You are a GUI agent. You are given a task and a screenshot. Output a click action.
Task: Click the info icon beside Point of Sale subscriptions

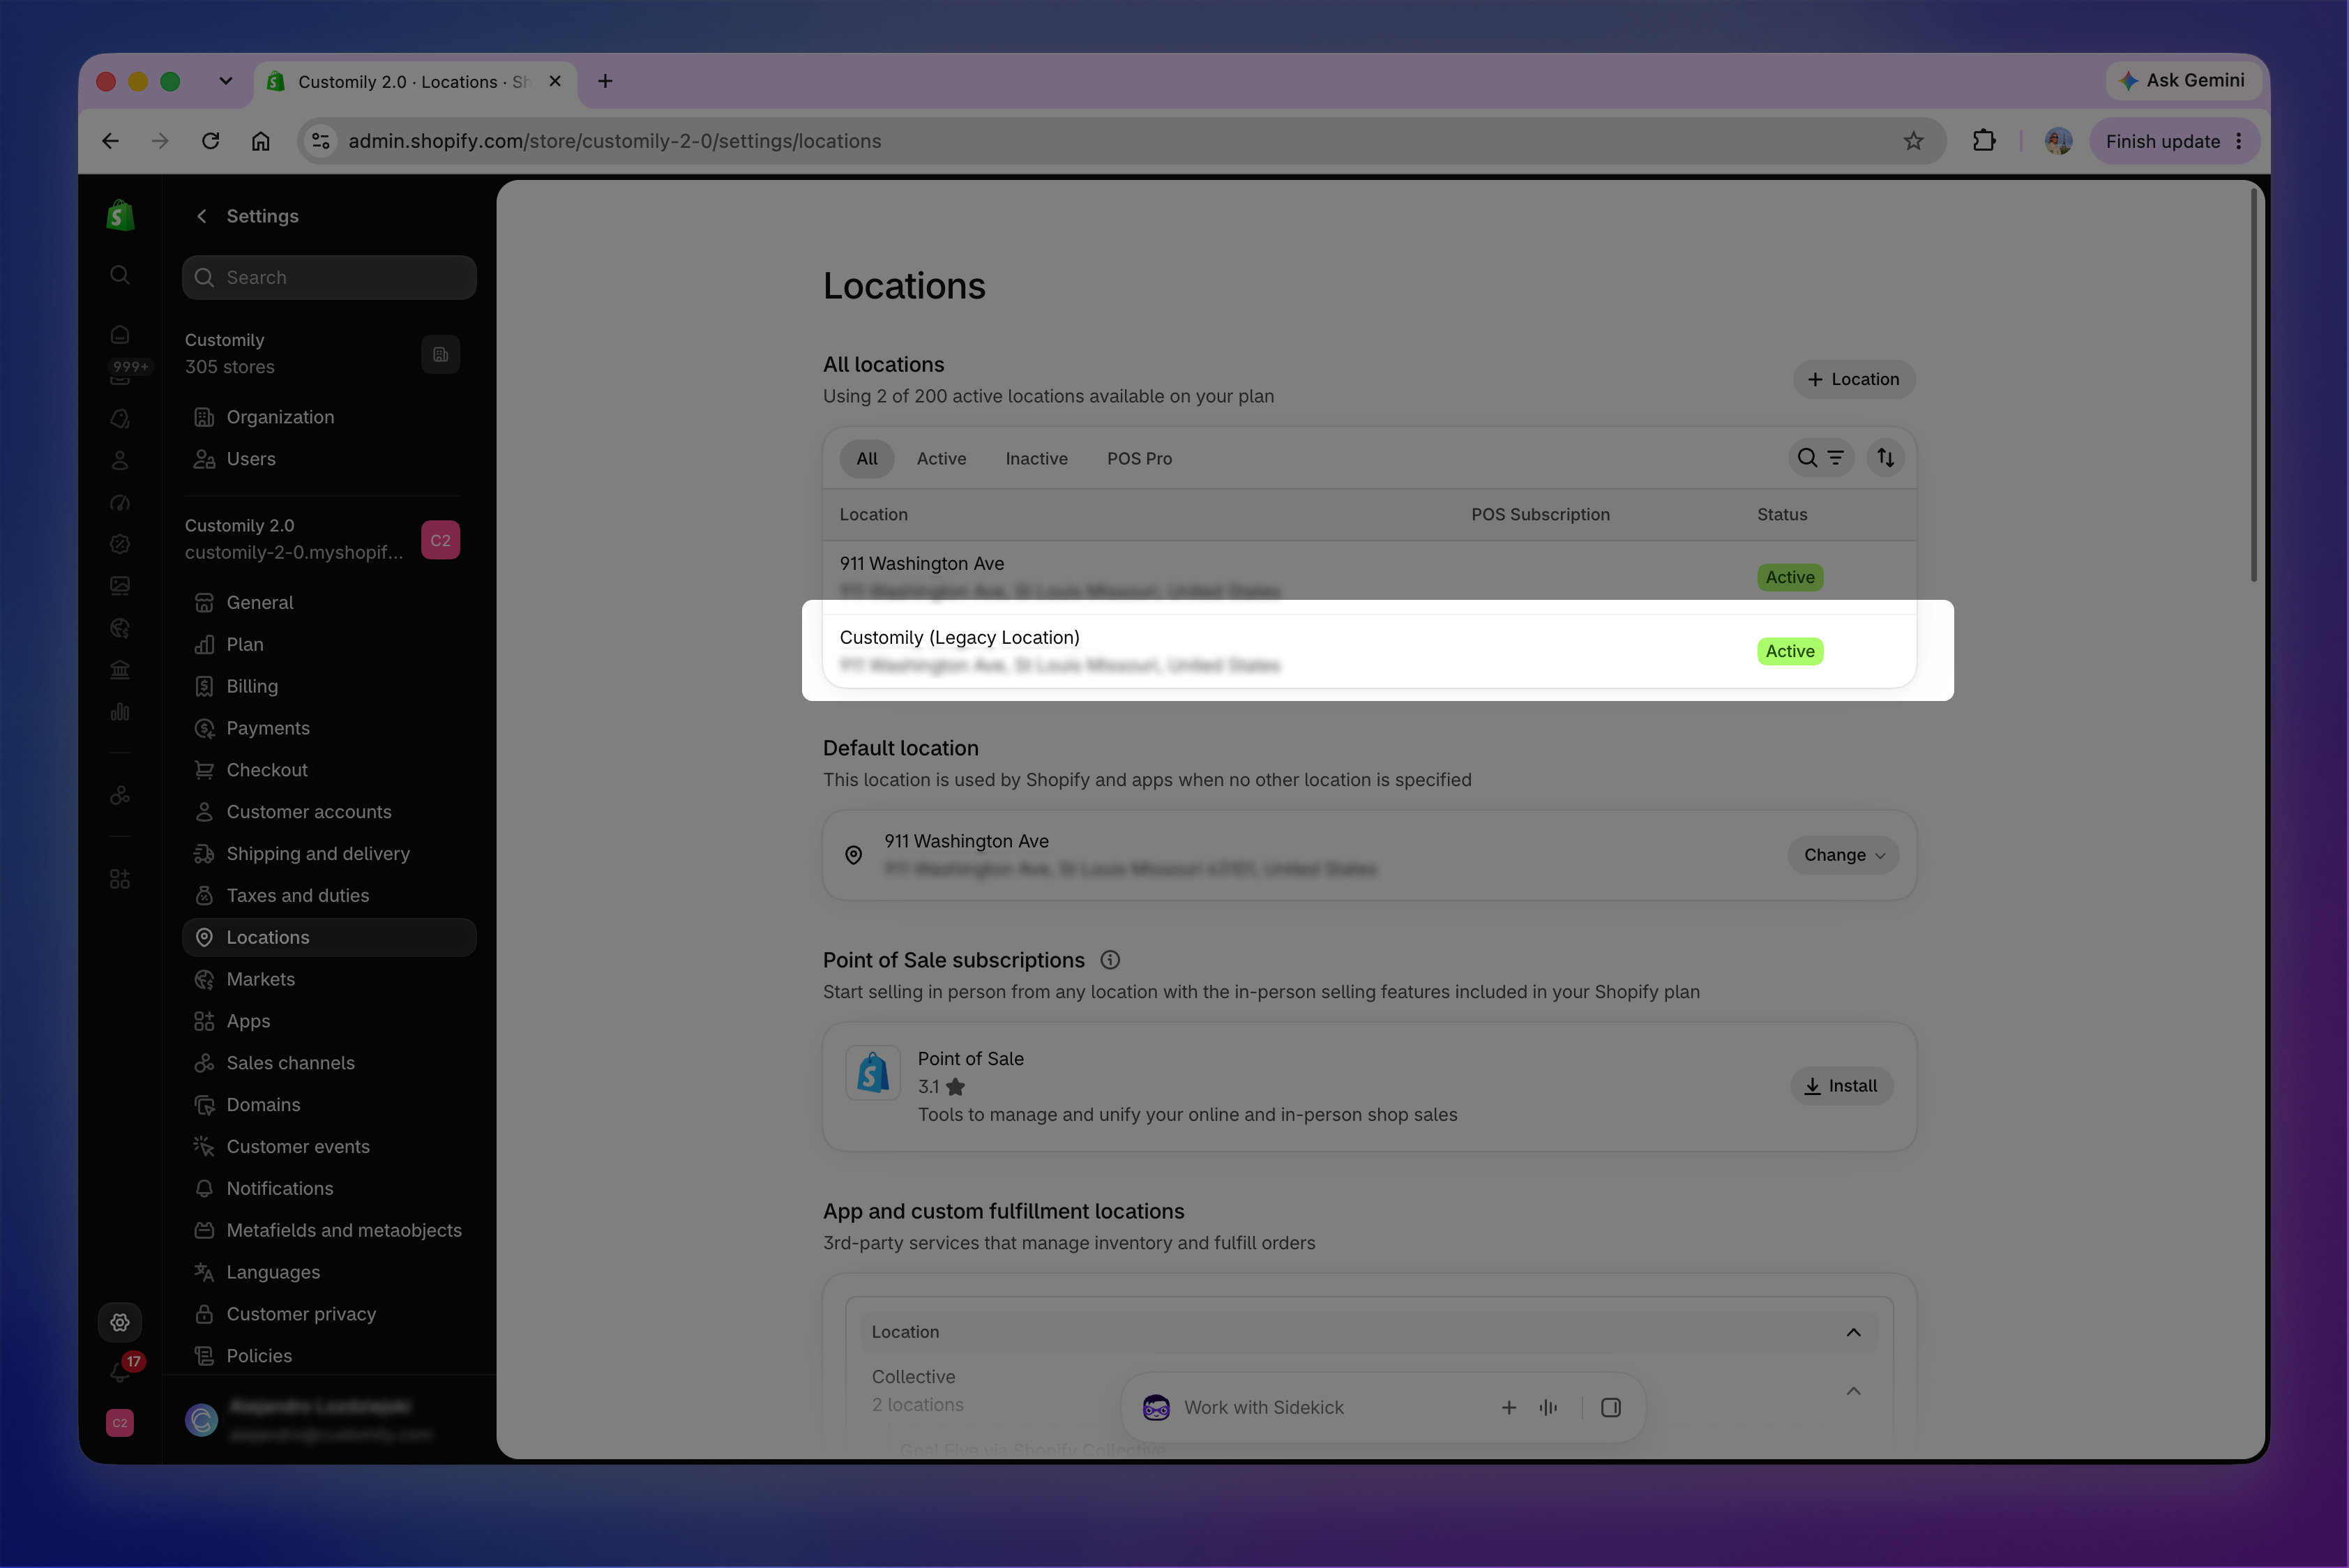(x=1110, y=960)
